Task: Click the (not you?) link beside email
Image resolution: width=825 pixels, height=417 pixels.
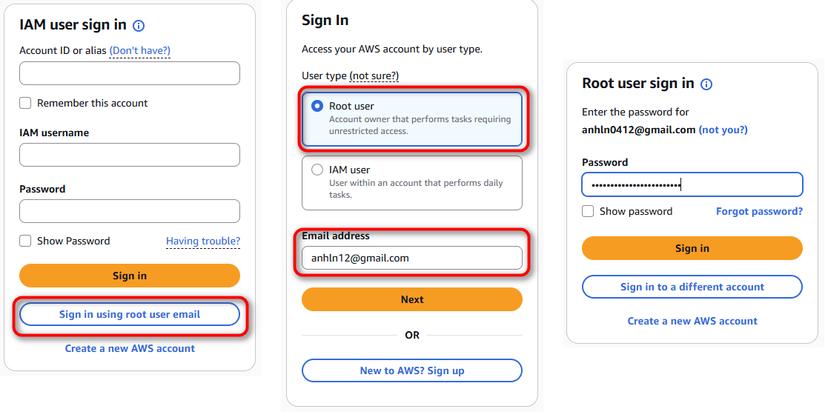Action: 723,130
